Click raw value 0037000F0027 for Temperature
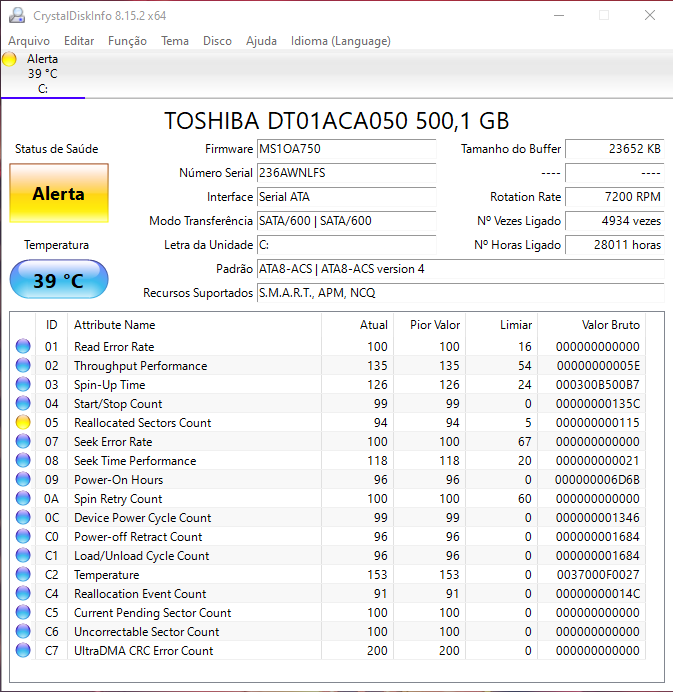The height and width of the screenshot is (692, 673). [598, 575]
